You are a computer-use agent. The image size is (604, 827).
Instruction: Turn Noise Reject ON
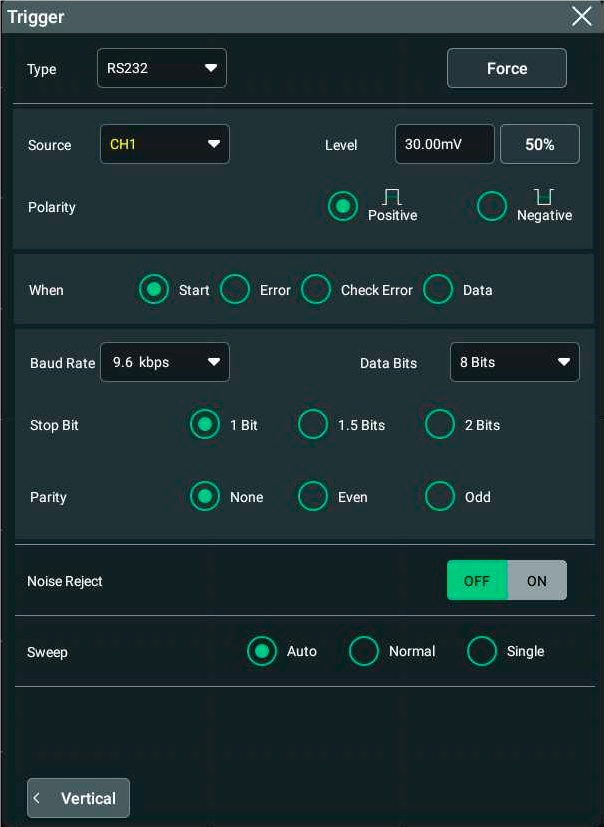pos(537,581)
